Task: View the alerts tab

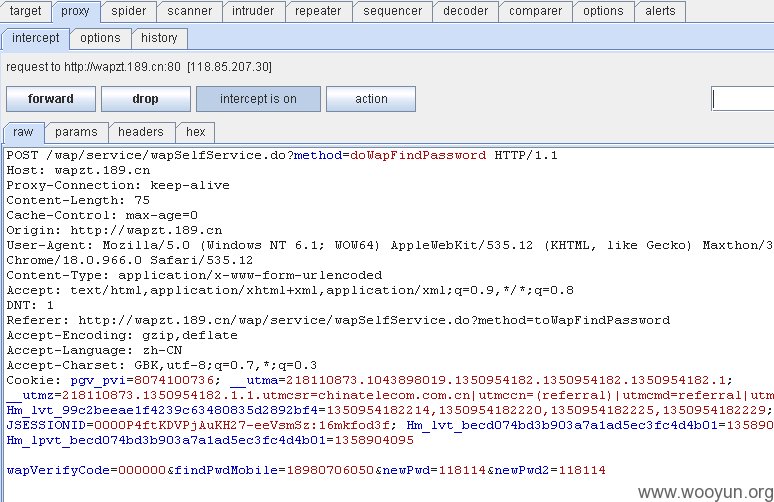Action: tap(660, 11)
